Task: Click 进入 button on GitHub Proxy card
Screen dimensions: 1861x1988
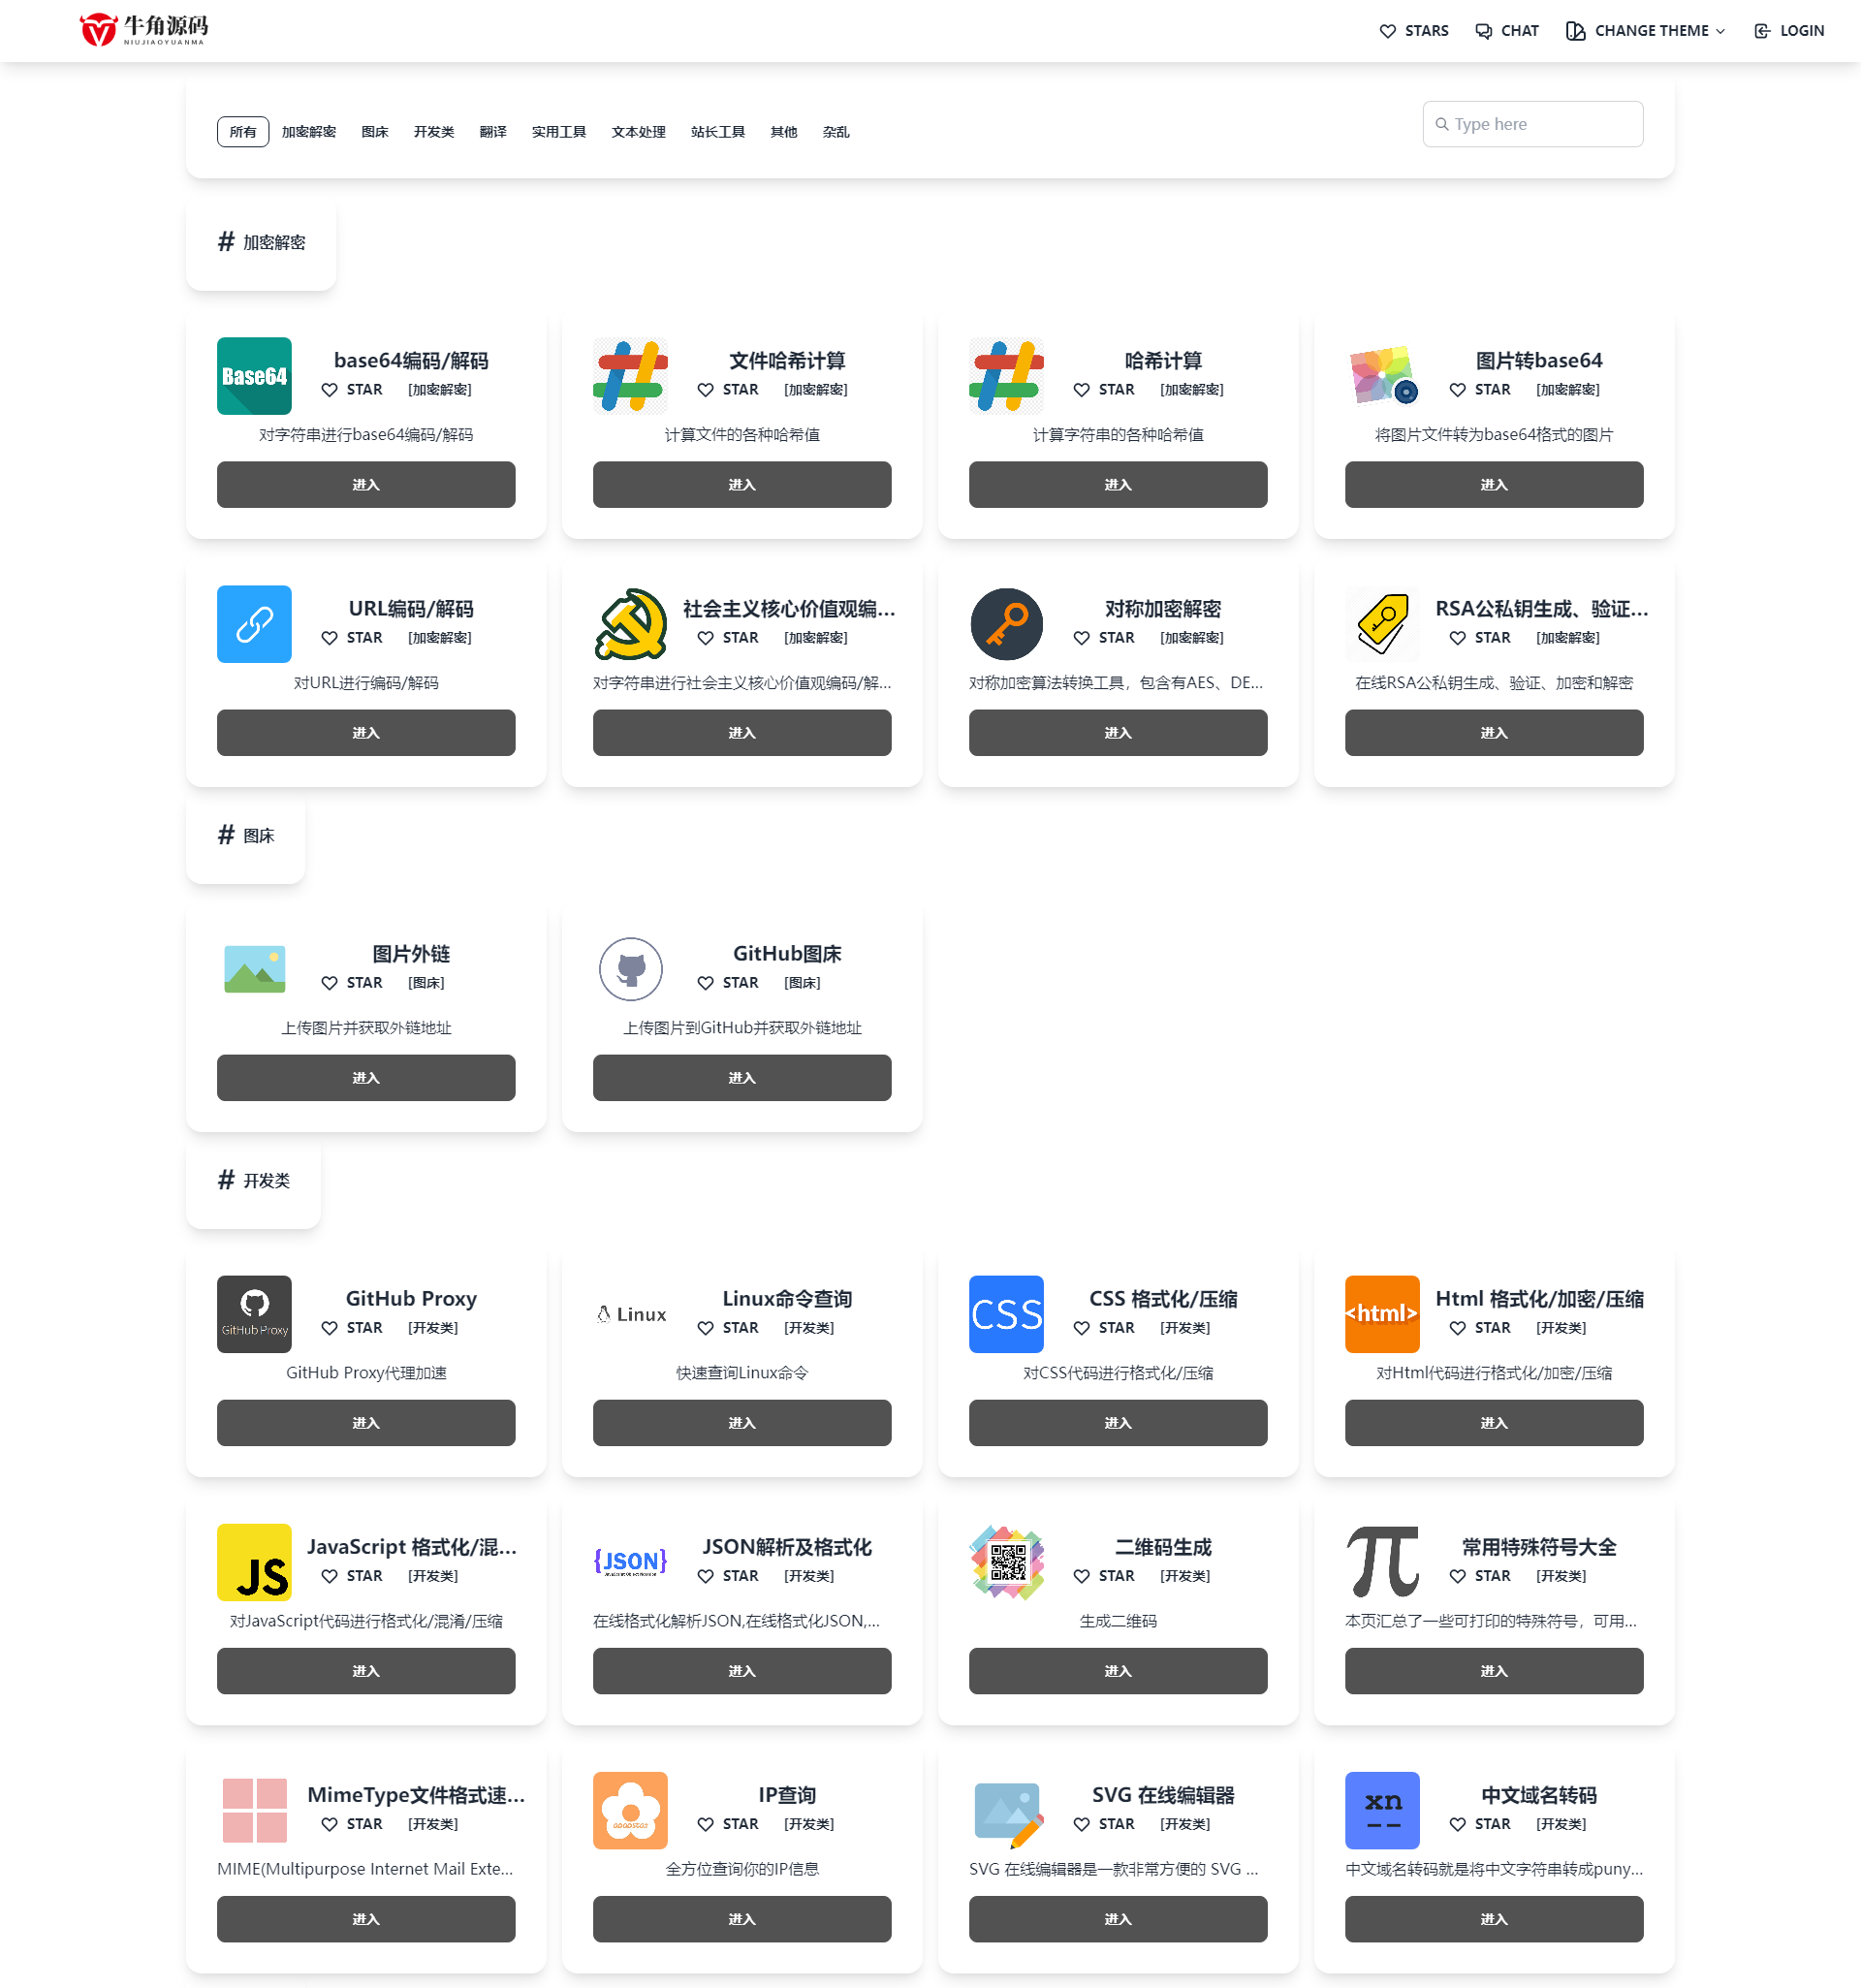Action: (x=367, y=1423)
